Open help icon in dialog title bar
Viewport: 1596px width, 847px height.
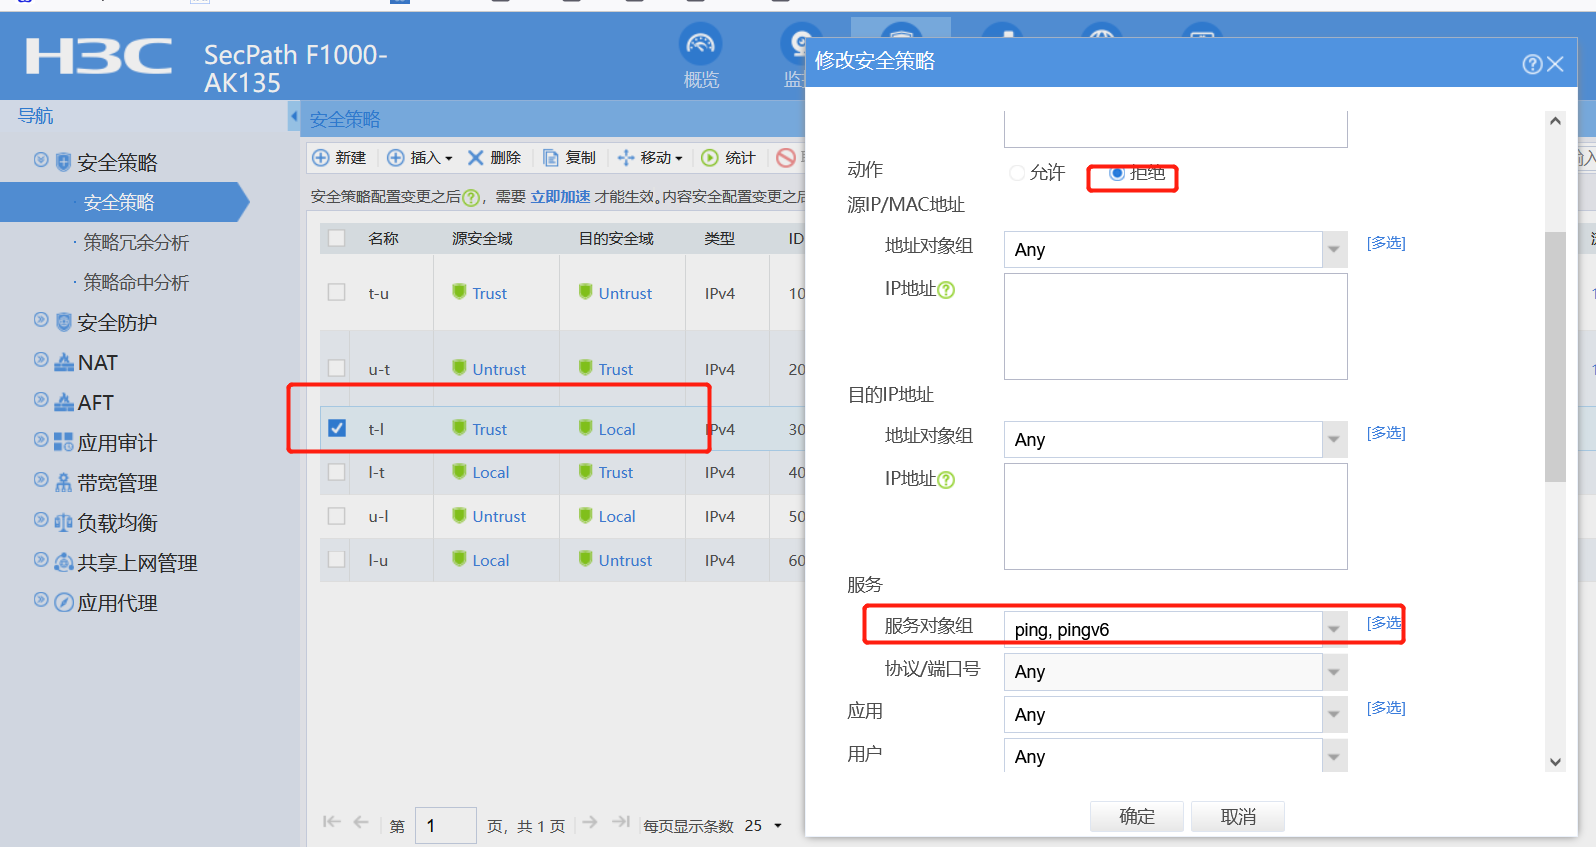click(1531, 64)
